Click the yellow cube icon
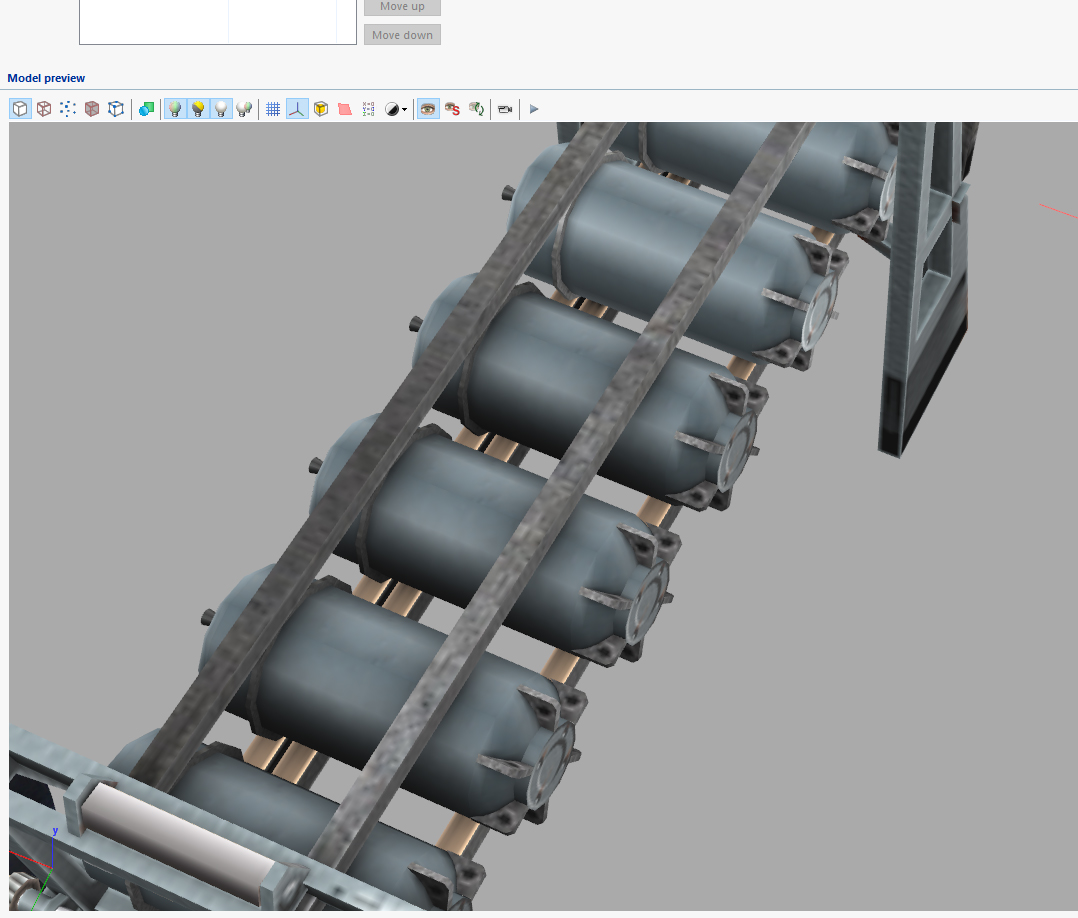The width and height of the screenshot is (1078, 918). (321, 109)
